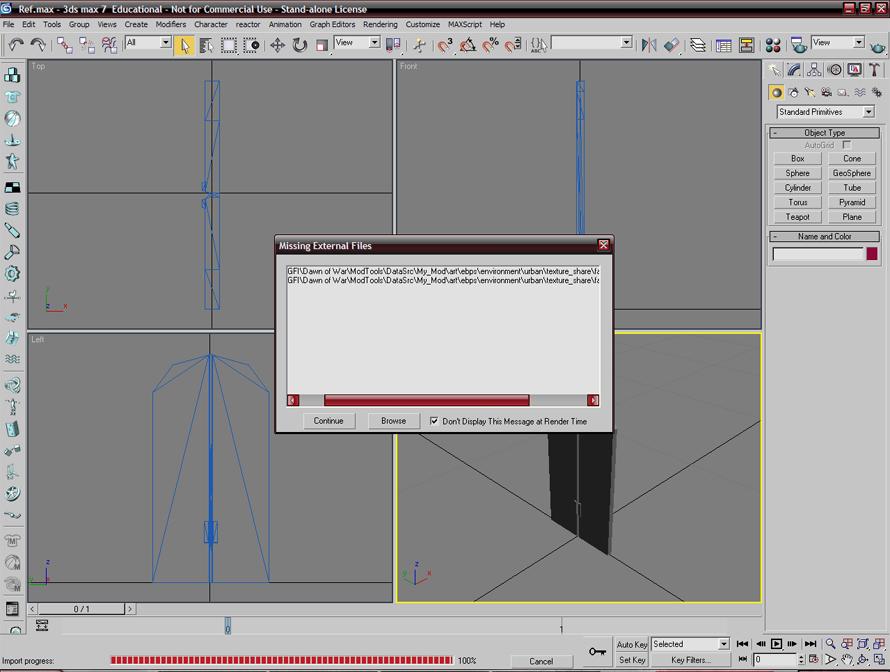Uncheck Don't Display This Message at Render Time

434,421
